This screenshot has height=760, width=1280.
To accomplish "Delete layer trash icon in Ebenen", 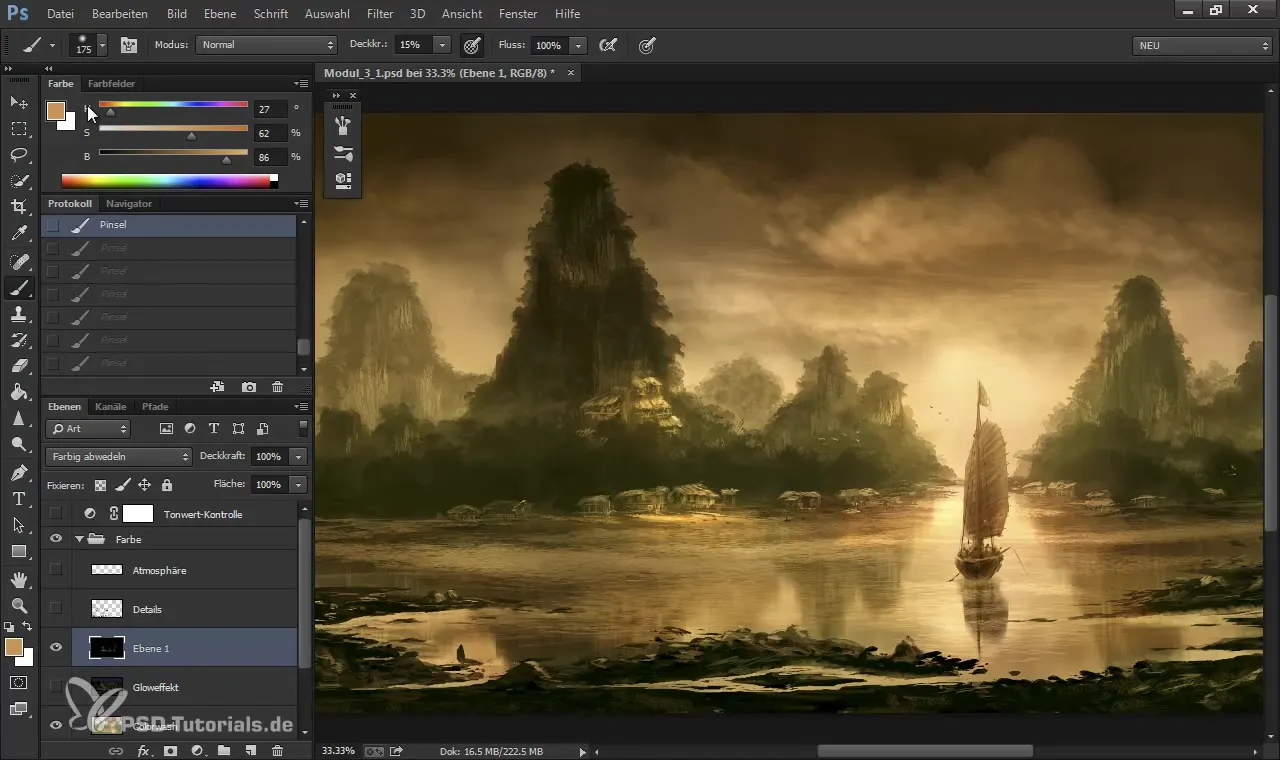I will [277, 750].
